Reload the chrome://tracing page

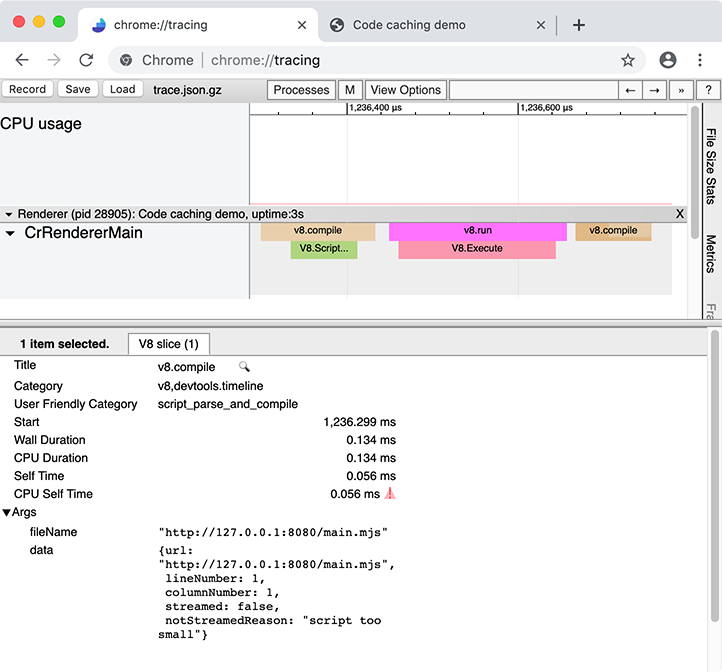86,60
